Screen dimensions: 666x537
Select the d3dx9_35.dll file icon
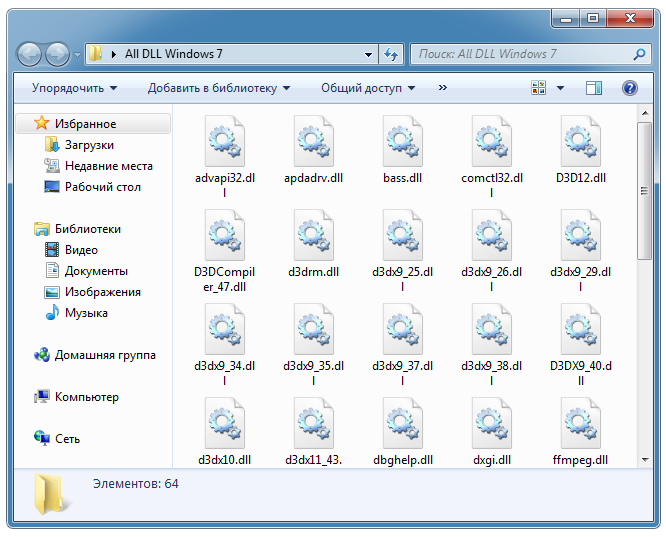tap(314, 329)
